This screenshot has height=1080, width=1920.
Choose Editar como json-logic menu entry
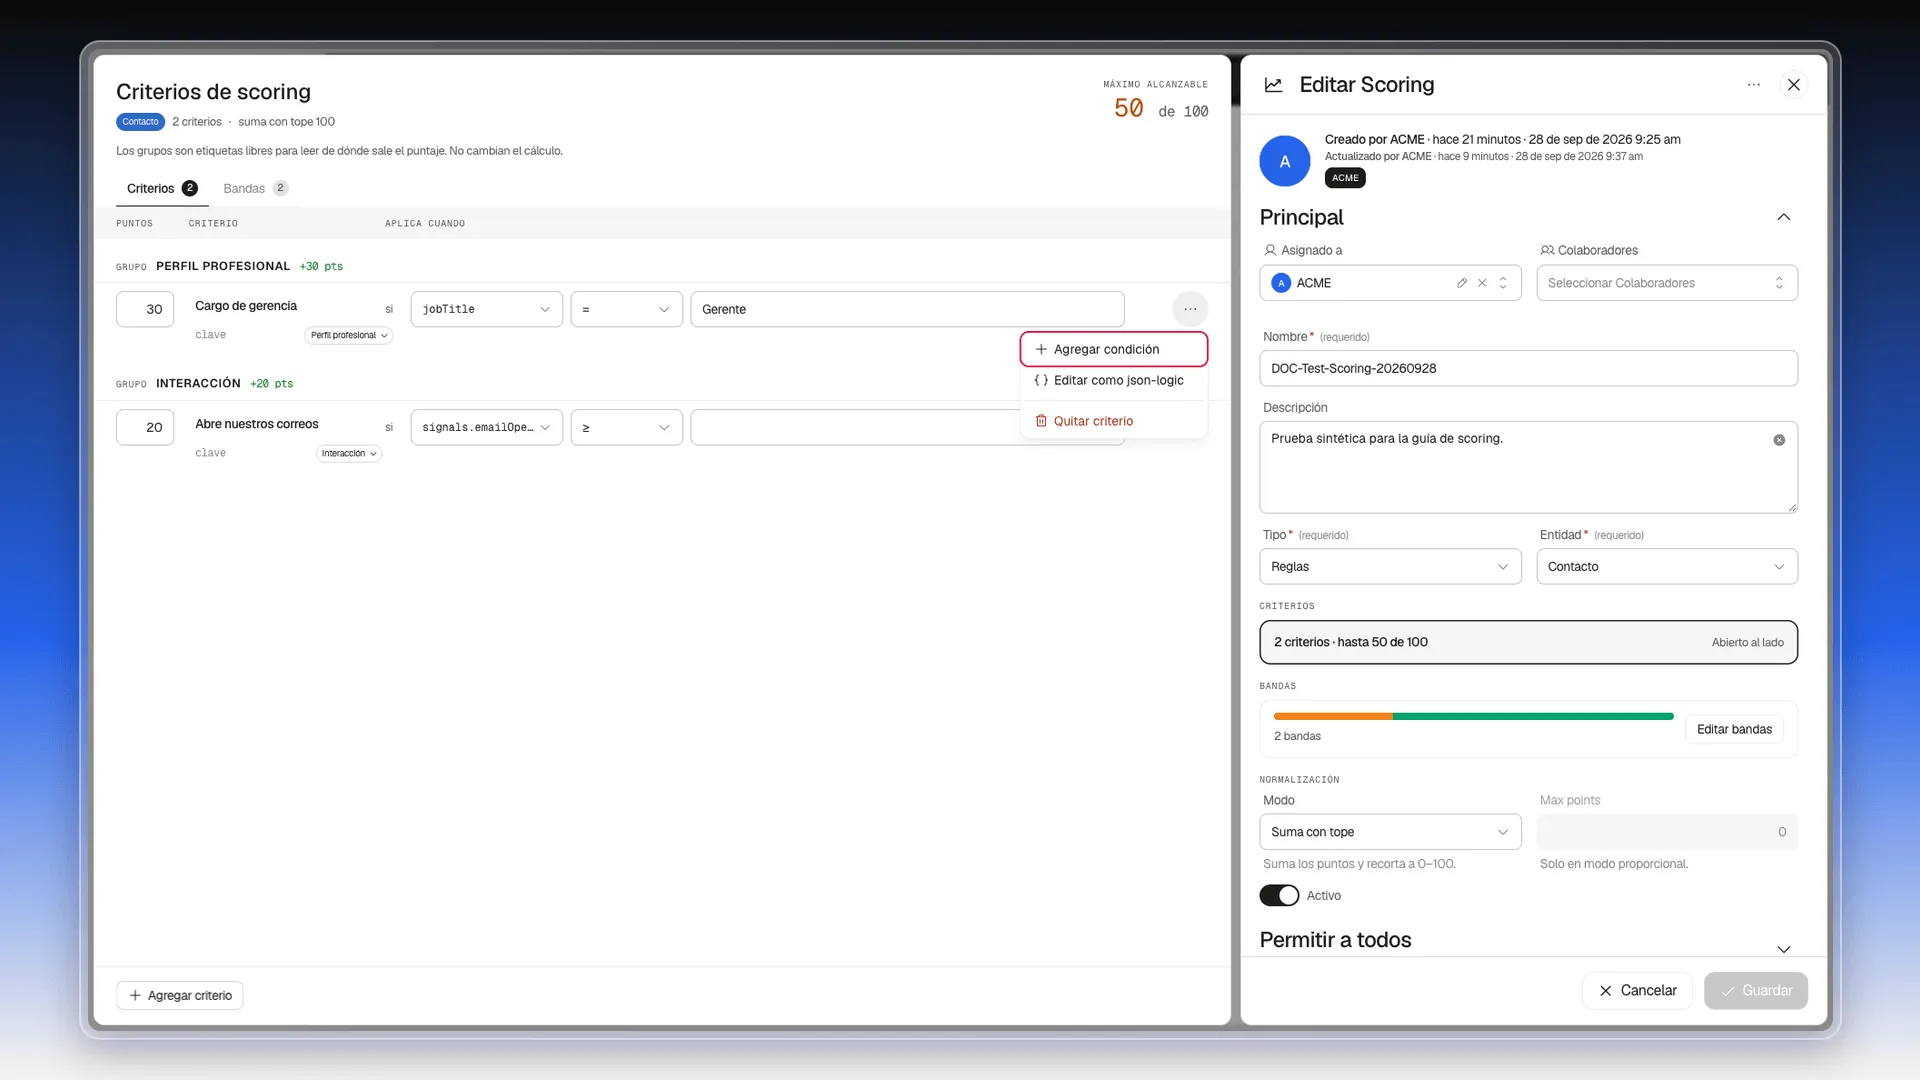point(1114,380)
